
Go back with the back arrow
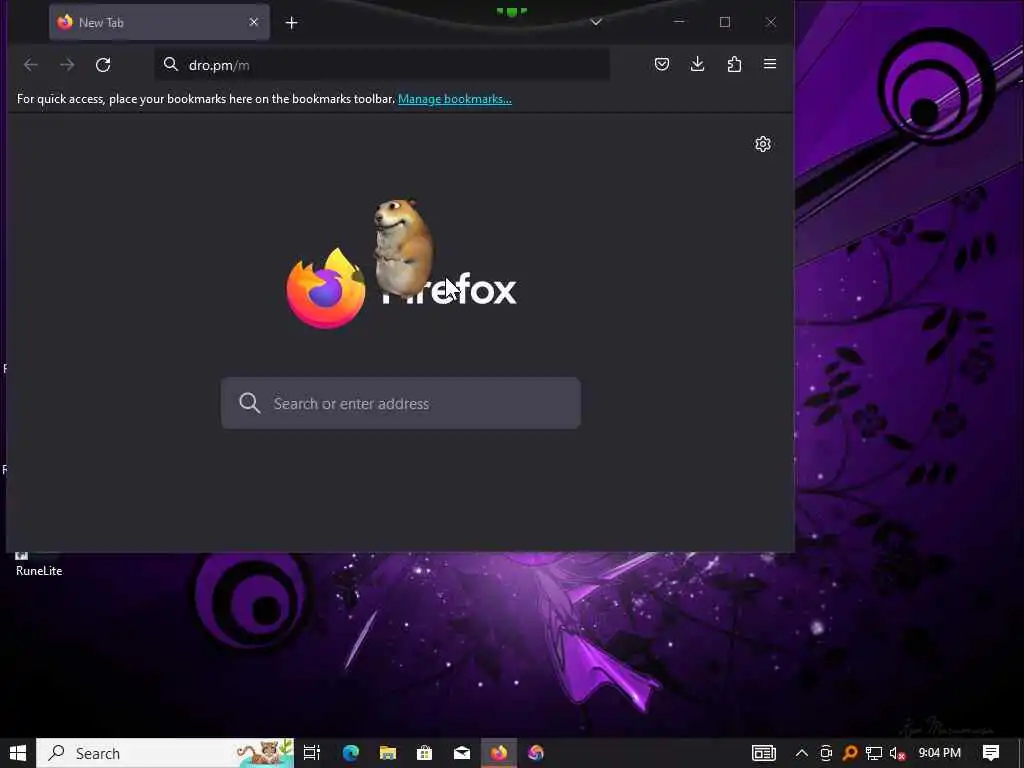(x=31, y=65)
